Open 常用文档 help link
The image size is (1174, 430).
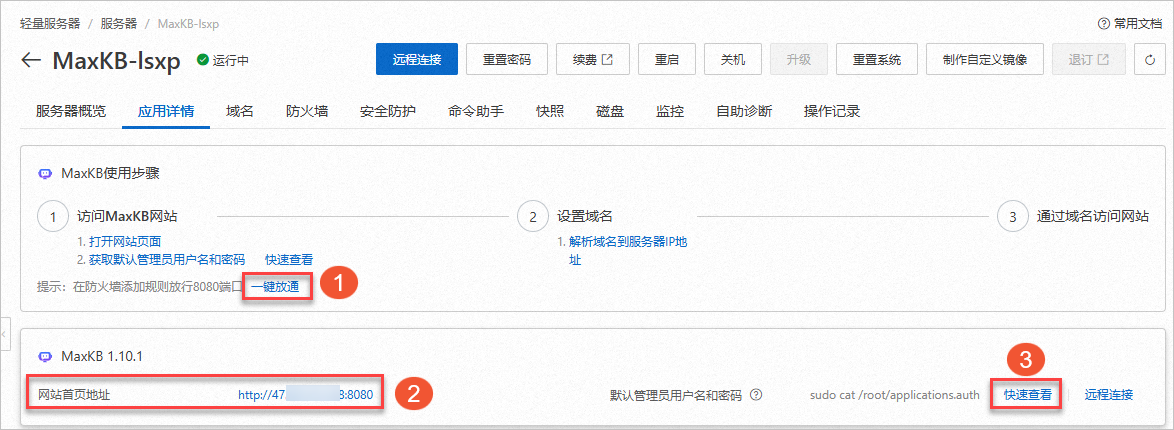pyautogui.click(x=1129, y=23)
